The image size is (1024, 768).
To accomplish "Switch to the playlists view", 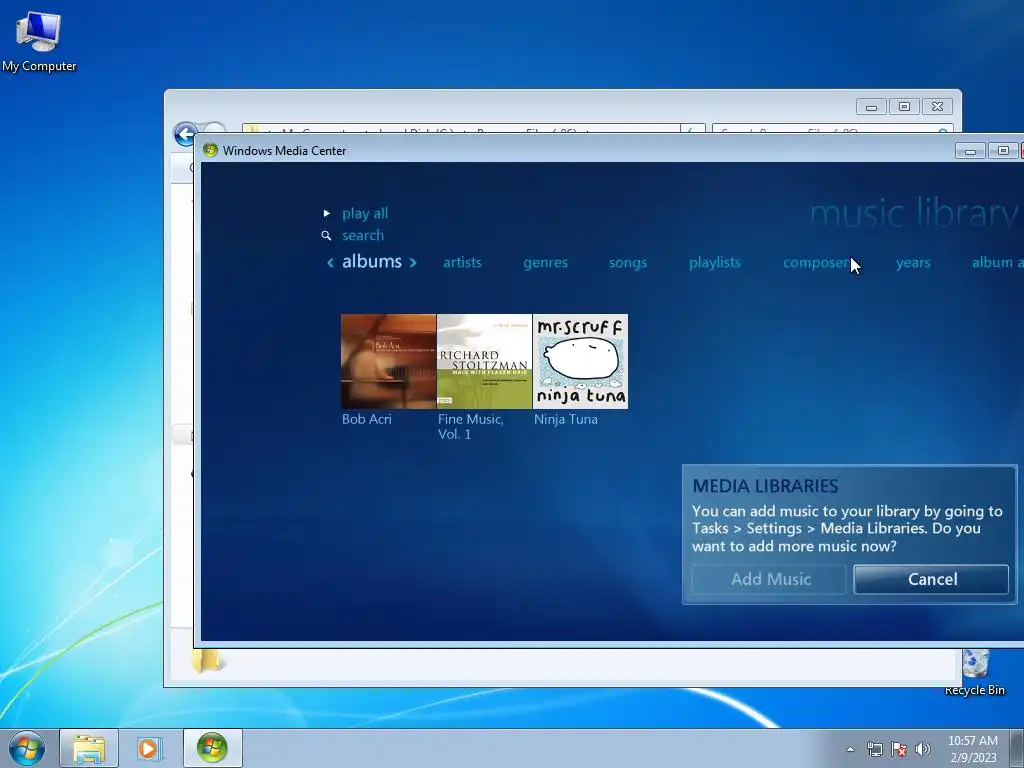I will [715, 263].
